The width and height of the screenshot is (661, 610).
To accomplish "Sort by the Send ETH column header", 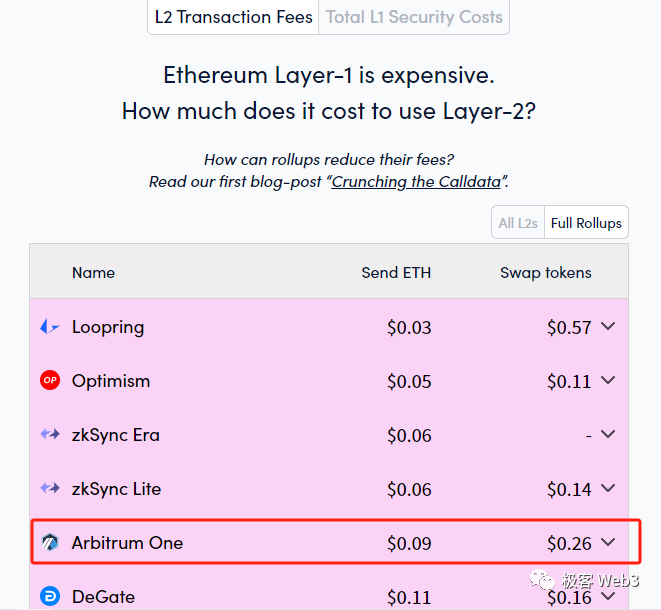I will (x=396, y=272).
